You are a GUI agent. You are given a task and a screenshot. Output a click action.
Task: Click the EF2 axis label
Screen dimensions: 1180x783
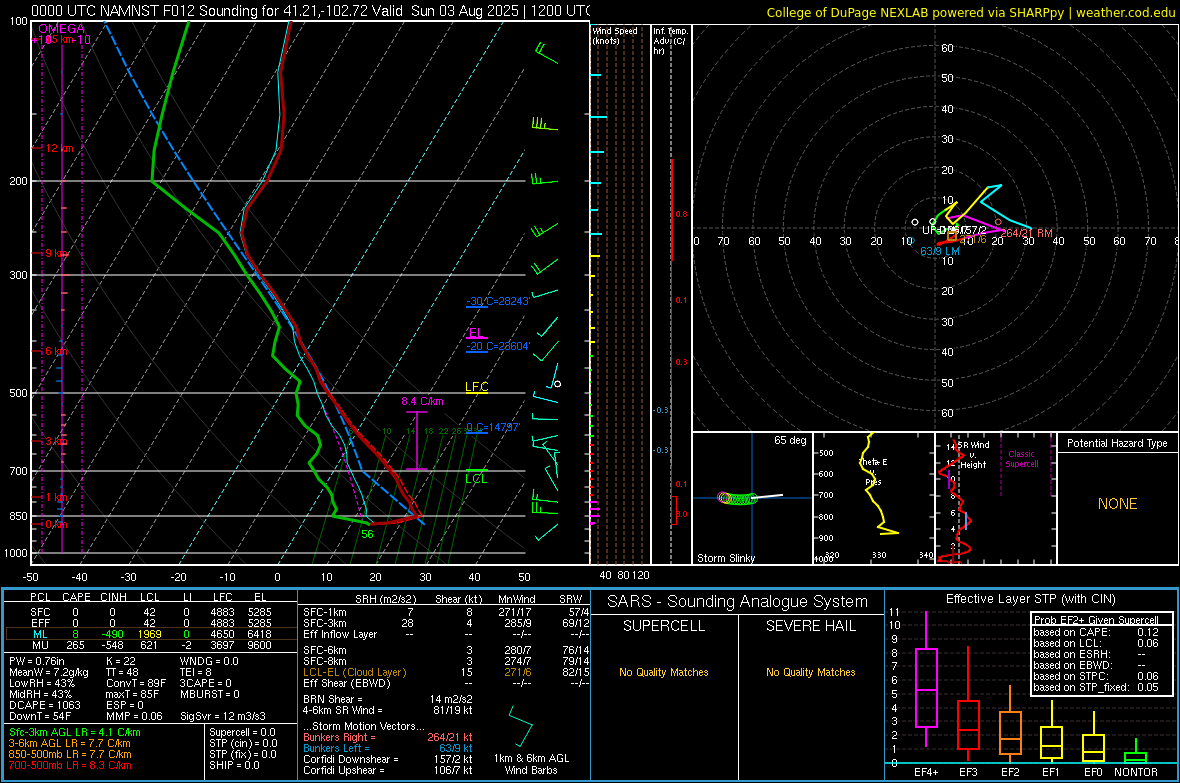1010,772
